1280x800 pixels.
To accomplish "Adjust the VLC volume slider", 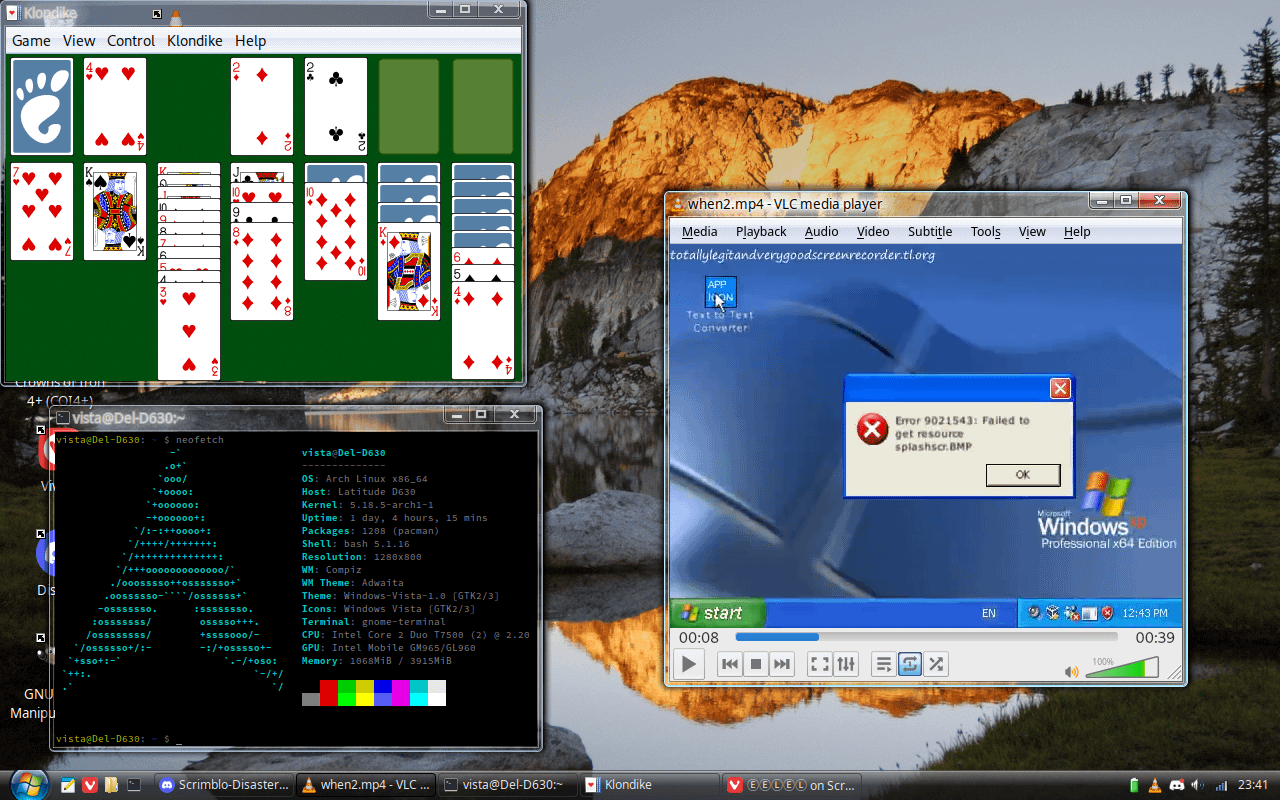I will click(x=1122, y=667).
